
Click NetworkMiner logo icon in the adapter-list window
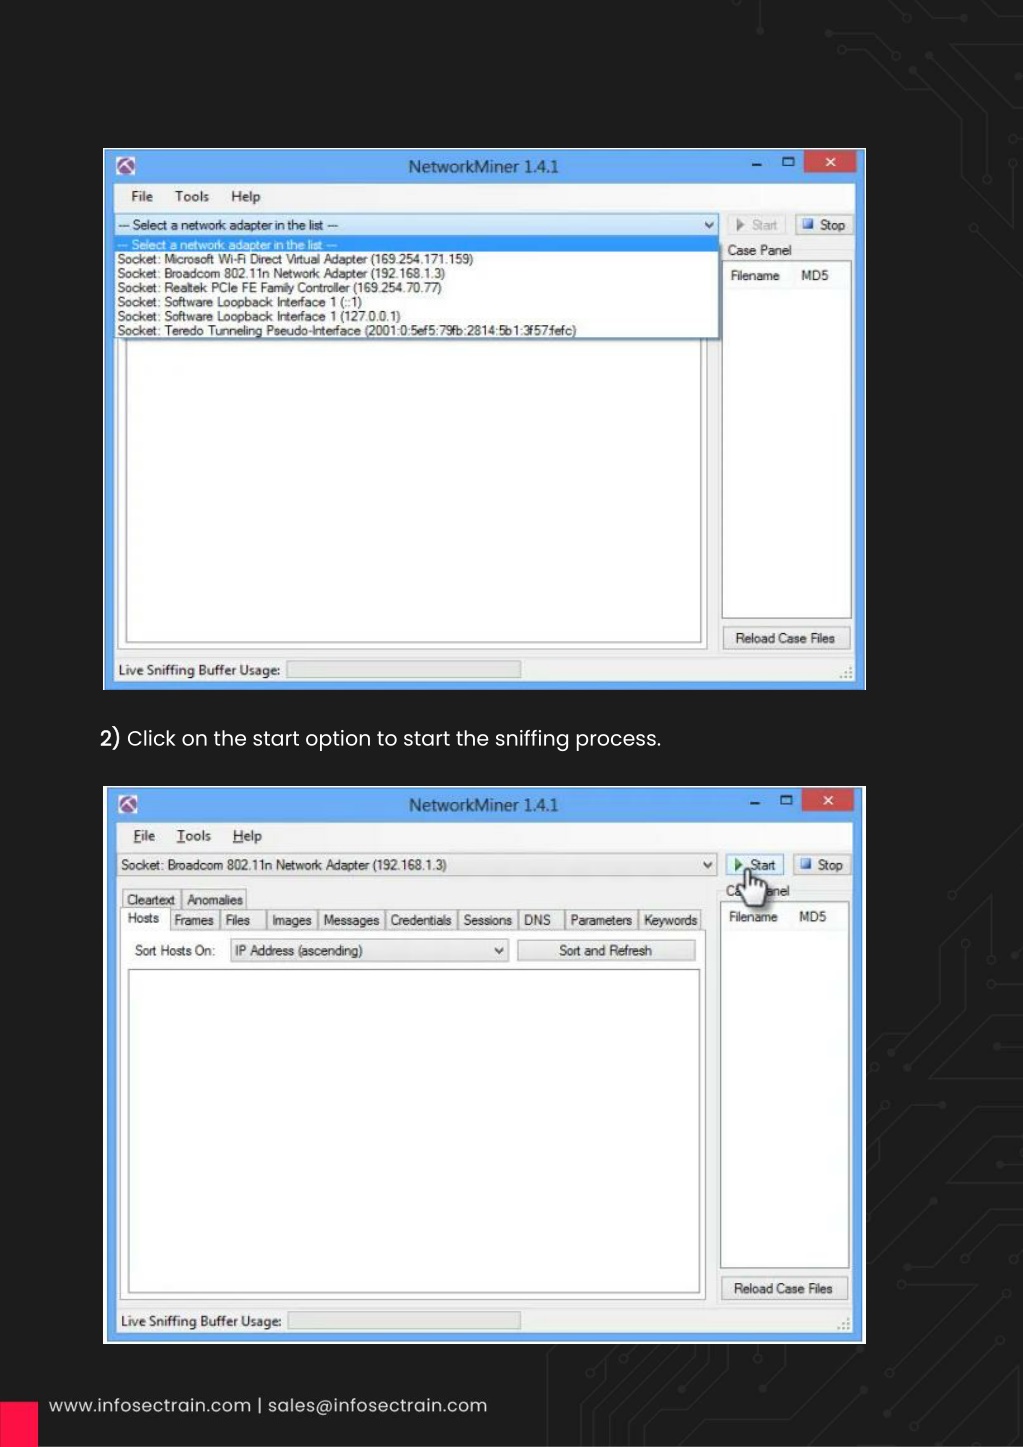pyautogui.click(x=126, y=166)
